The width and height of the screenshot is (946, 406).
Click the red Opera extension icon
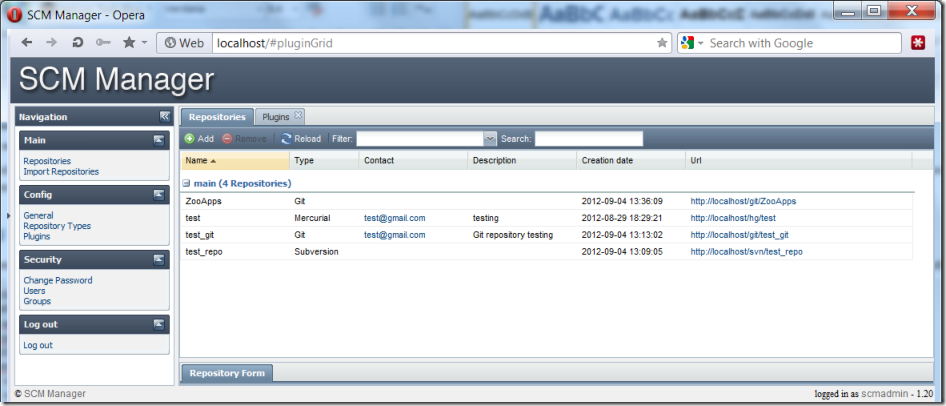pyautogui.click(x=918, y=43)
